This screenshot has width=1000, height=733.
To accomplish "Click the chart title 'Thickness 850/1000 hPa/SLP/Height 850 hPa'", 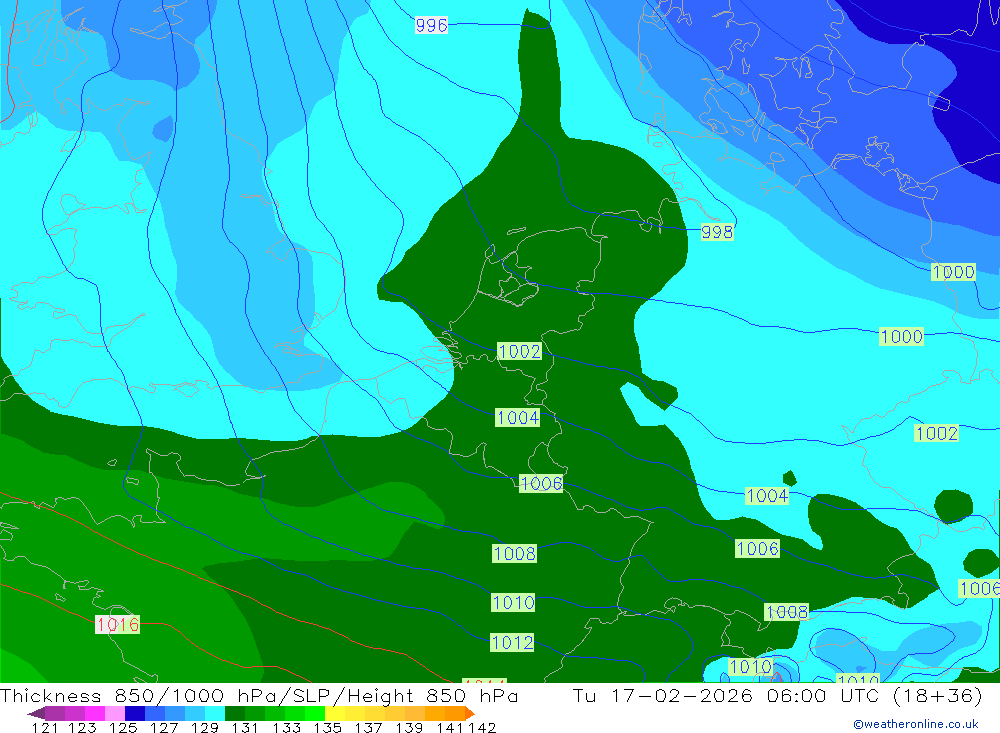I will tap(259, 695).
